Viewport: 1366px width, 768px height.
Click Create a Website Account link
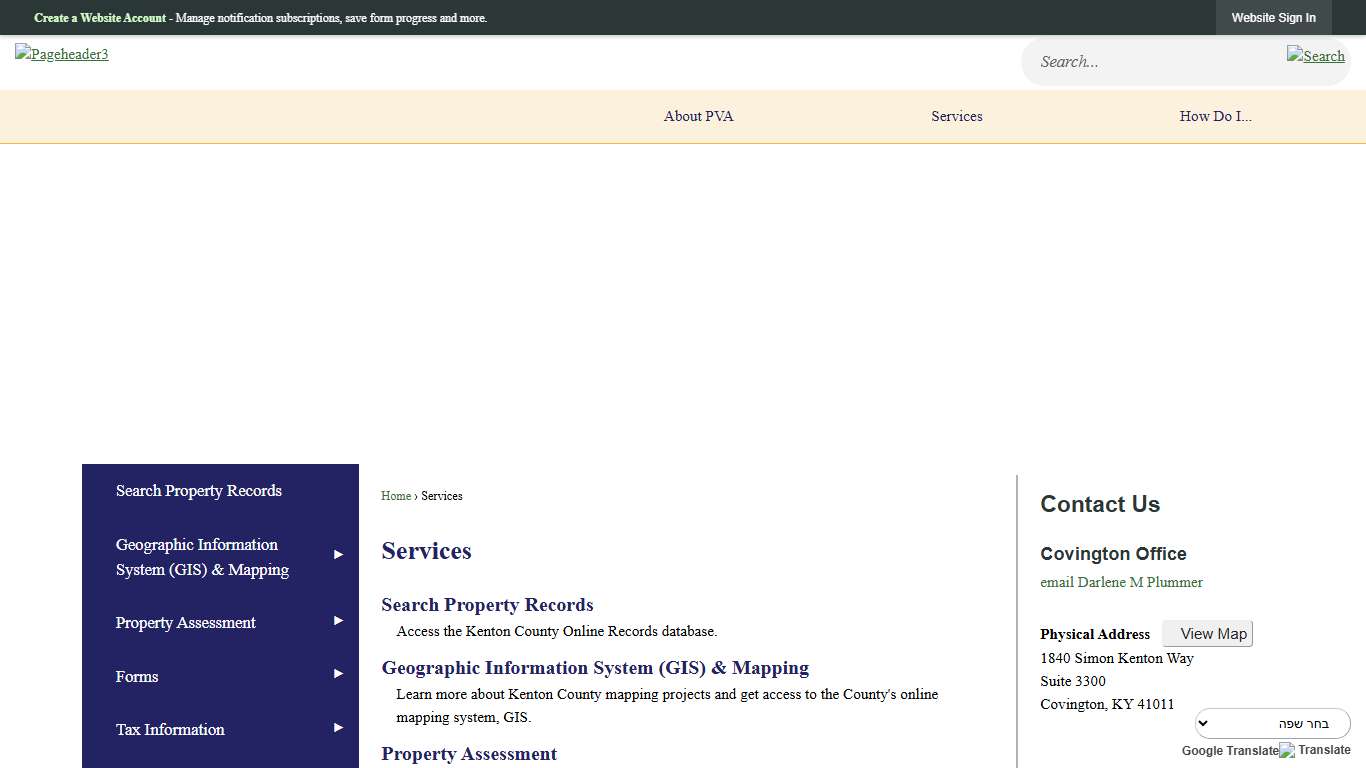click(100, 18)
